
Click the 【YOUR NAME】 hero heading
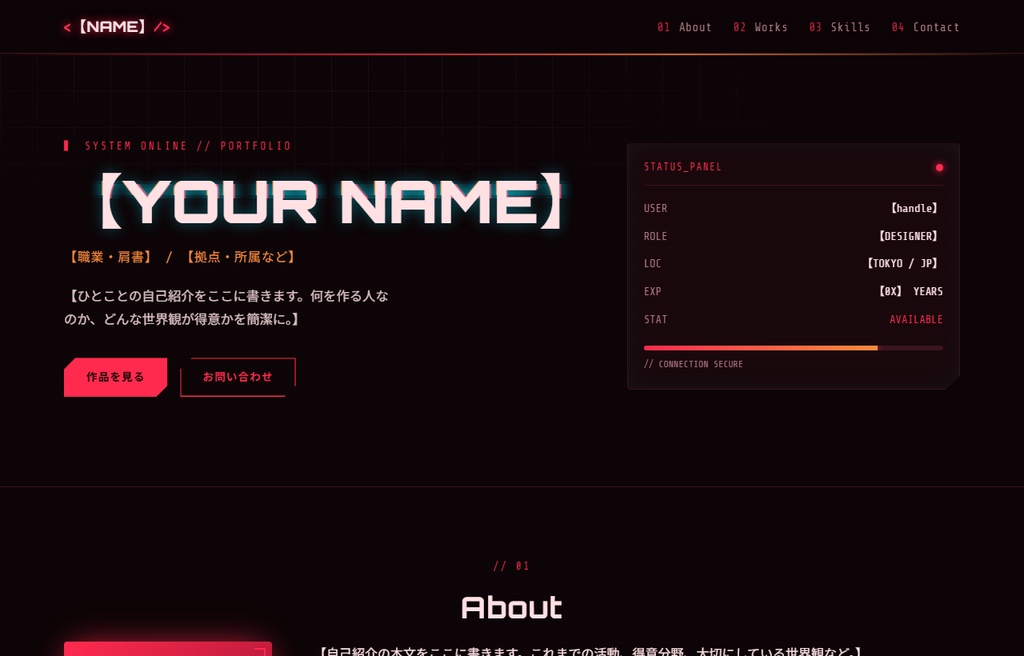coord(332,202)
